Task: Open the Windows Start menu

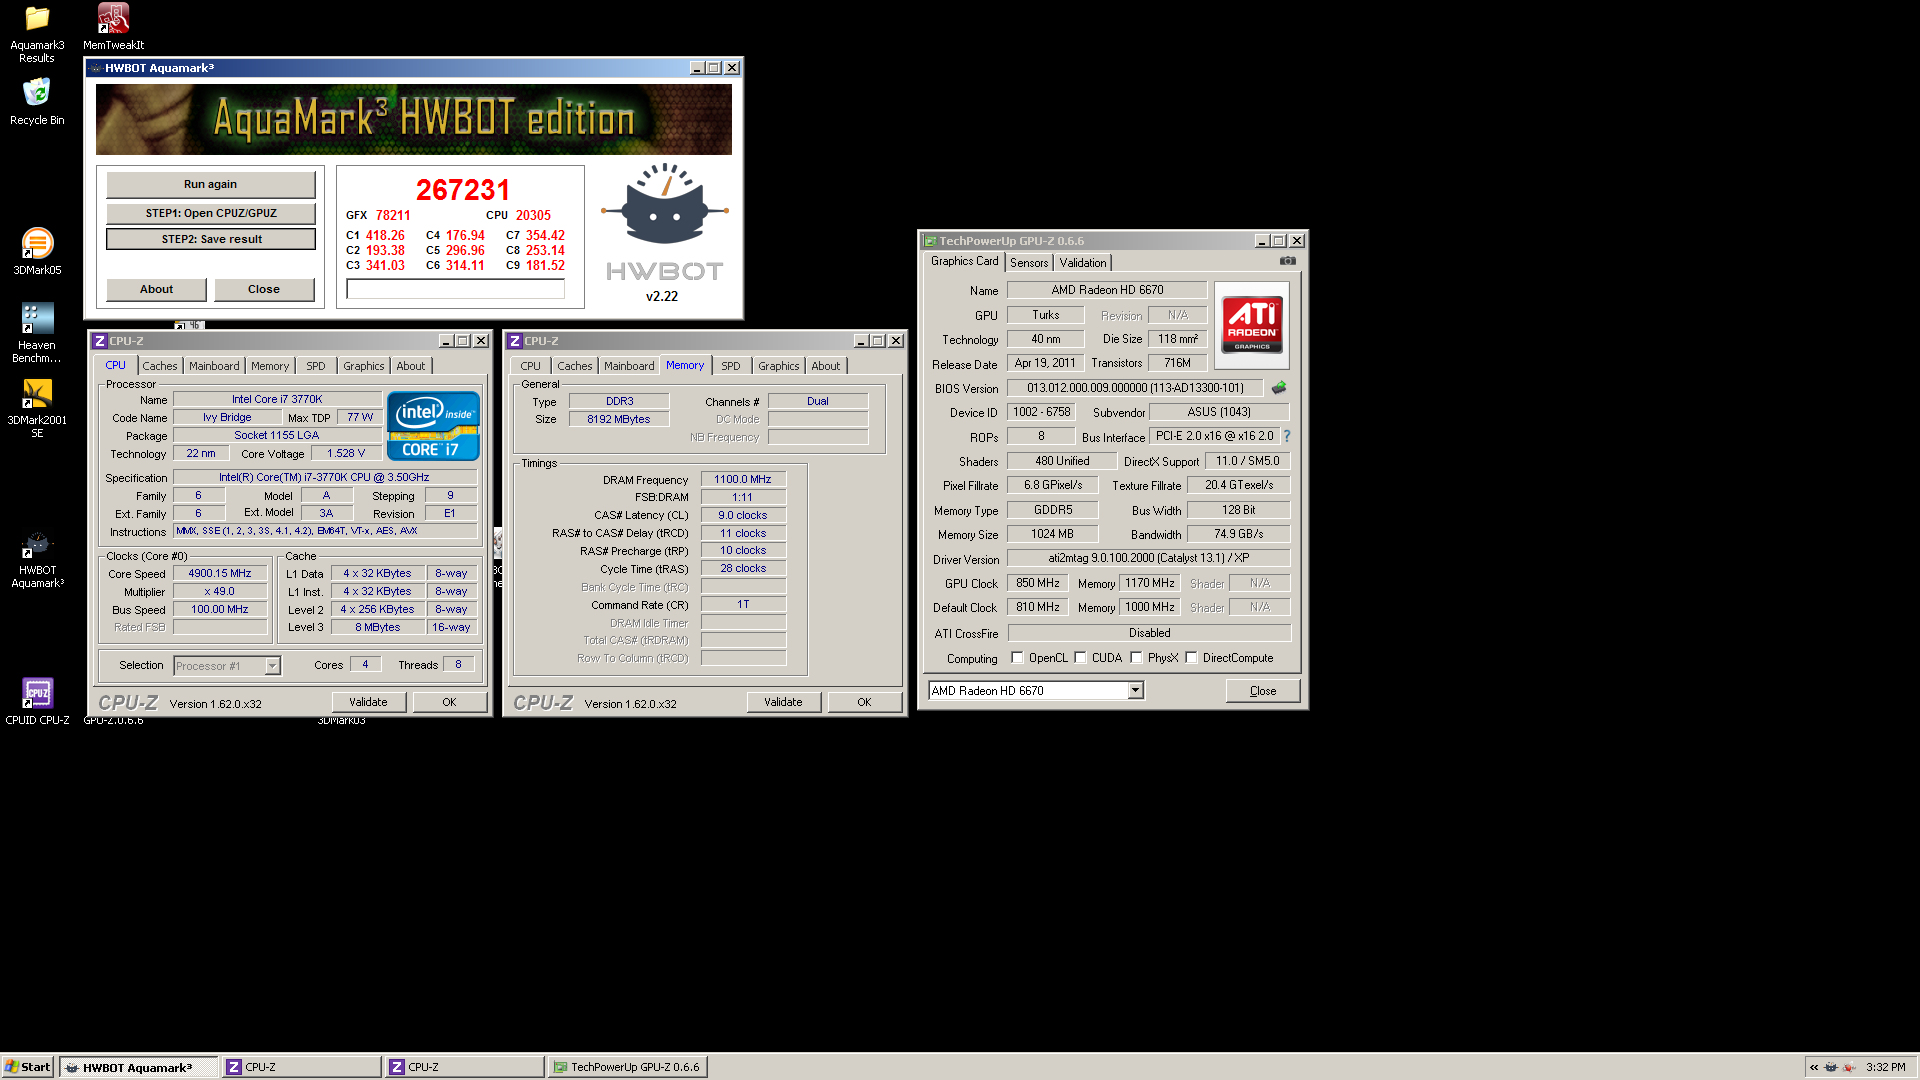Action: click(27, 1067)
